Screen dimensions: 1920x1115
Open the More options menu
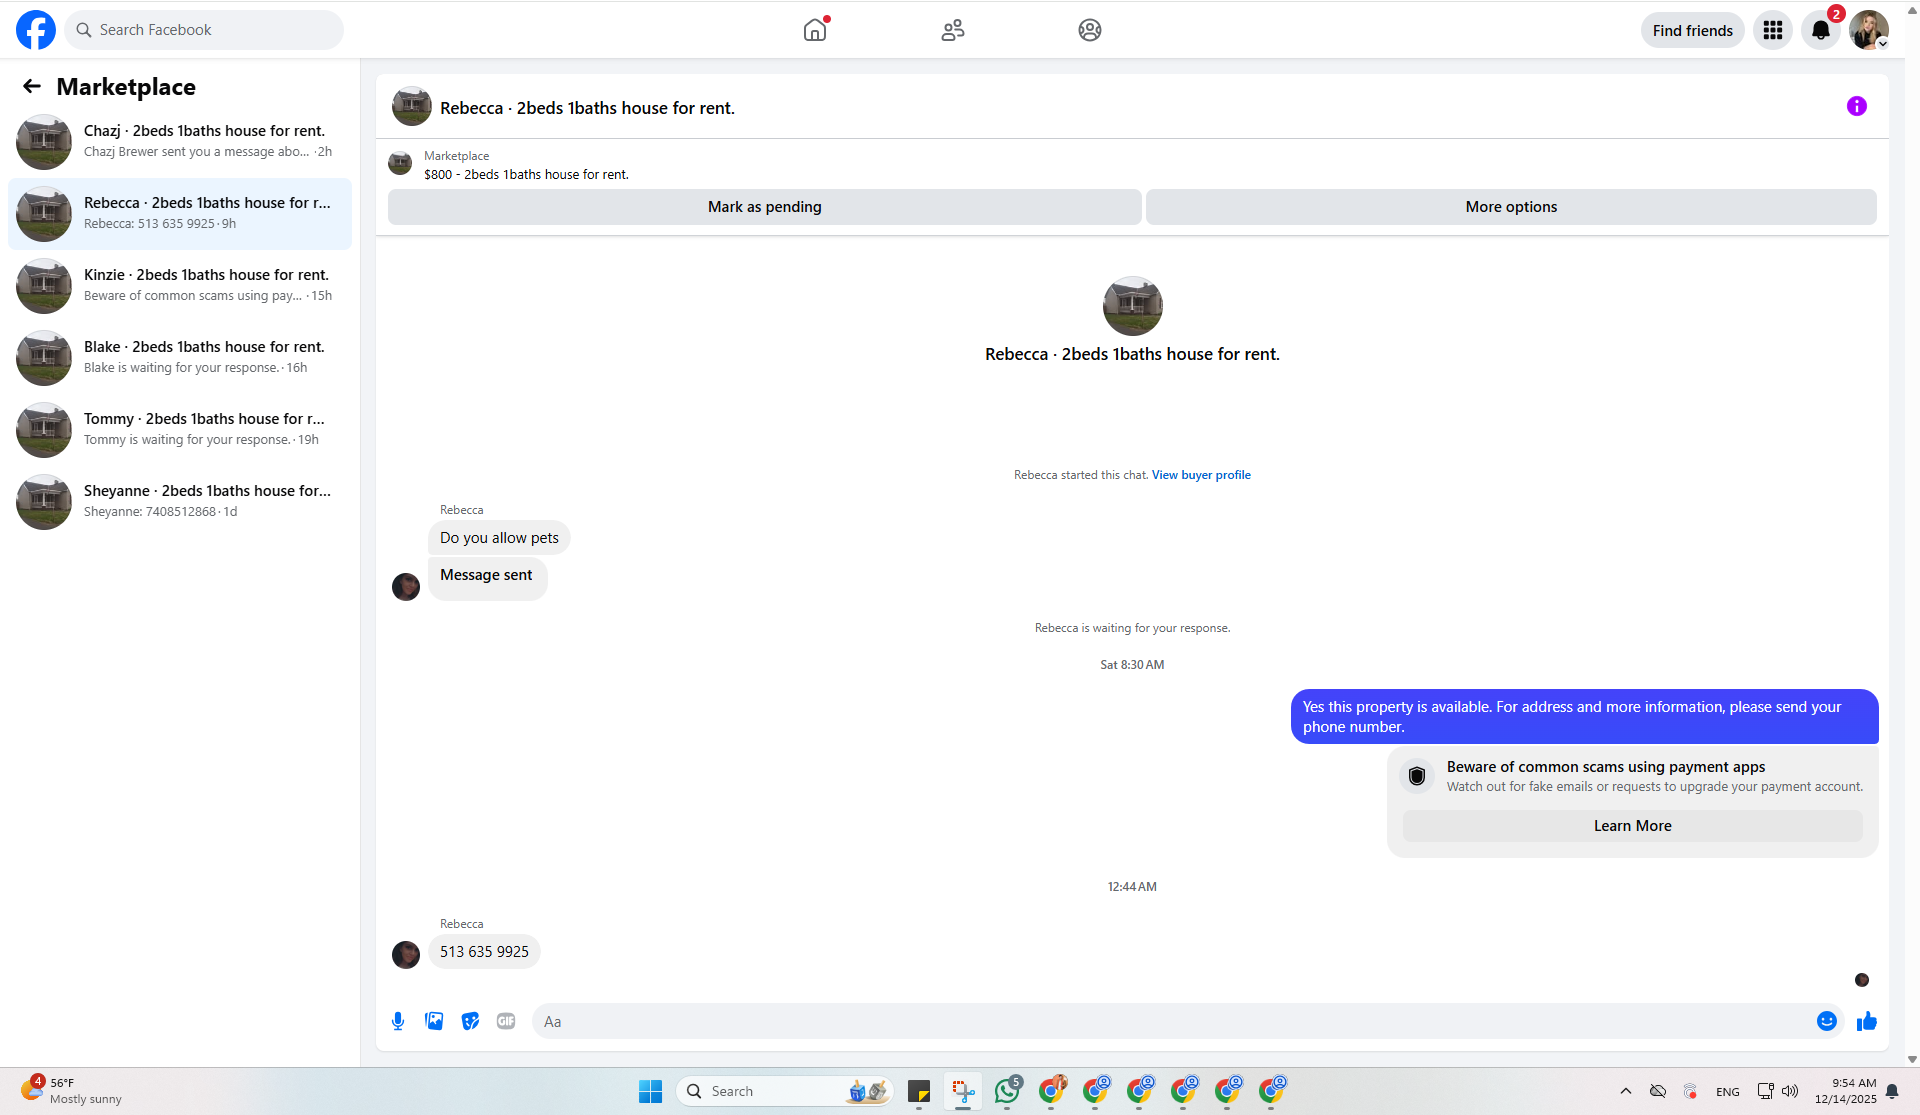pyautogui.click(x=1511, y=207)
